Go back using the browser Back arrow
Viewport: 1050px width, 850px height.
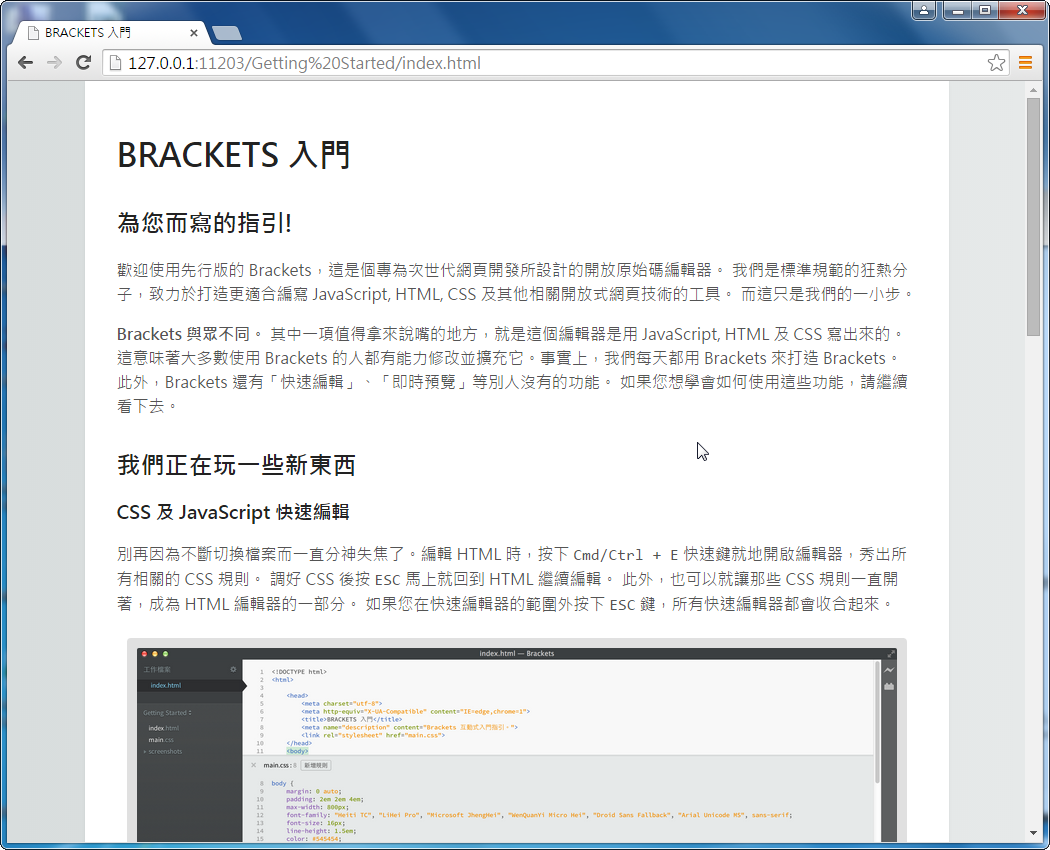tap(25, 63)
